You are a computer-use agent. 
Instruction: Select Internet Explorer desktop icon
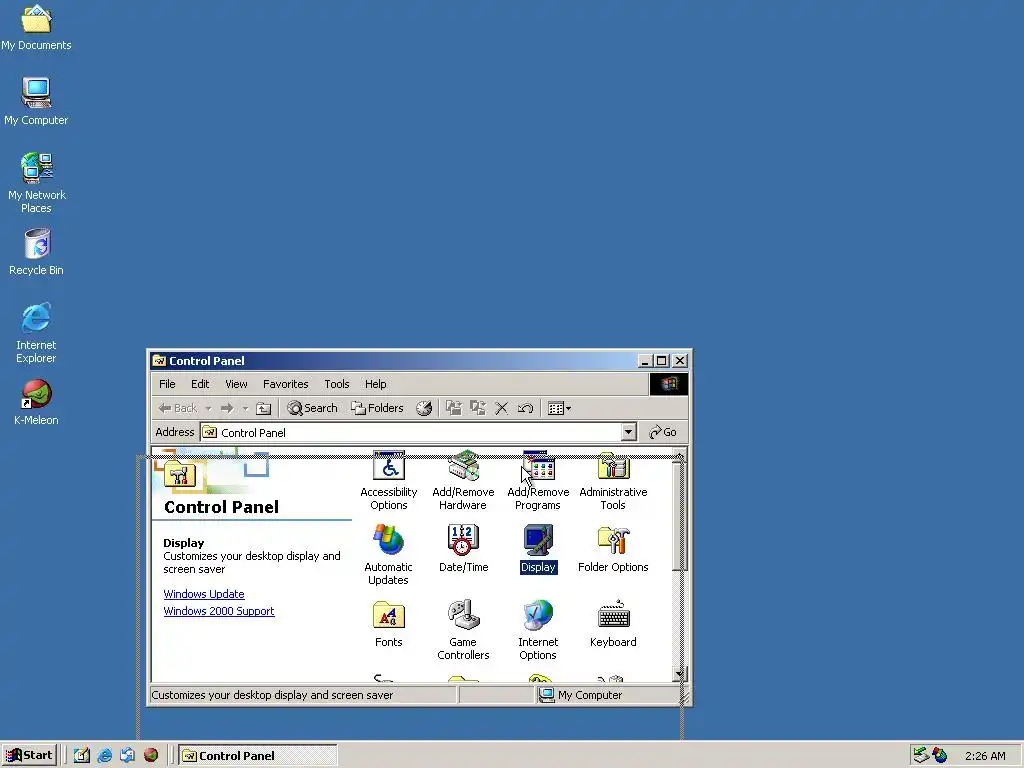(36, 333)
